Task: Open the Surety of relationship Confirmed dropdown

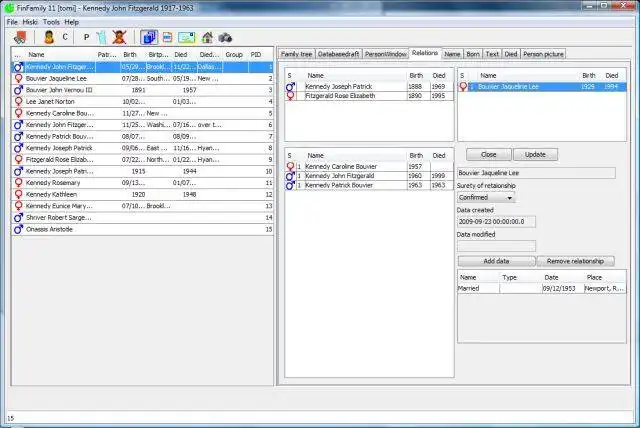Action: [x=486, y=197]
